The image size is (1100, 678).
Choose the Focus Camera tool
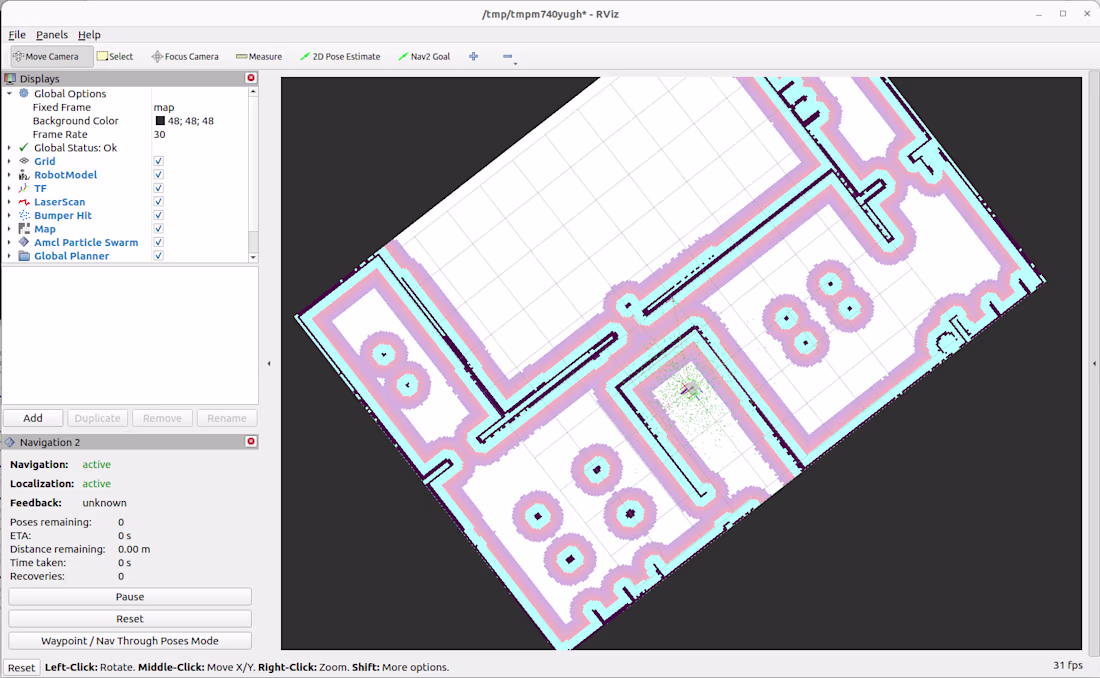(185, 57)
